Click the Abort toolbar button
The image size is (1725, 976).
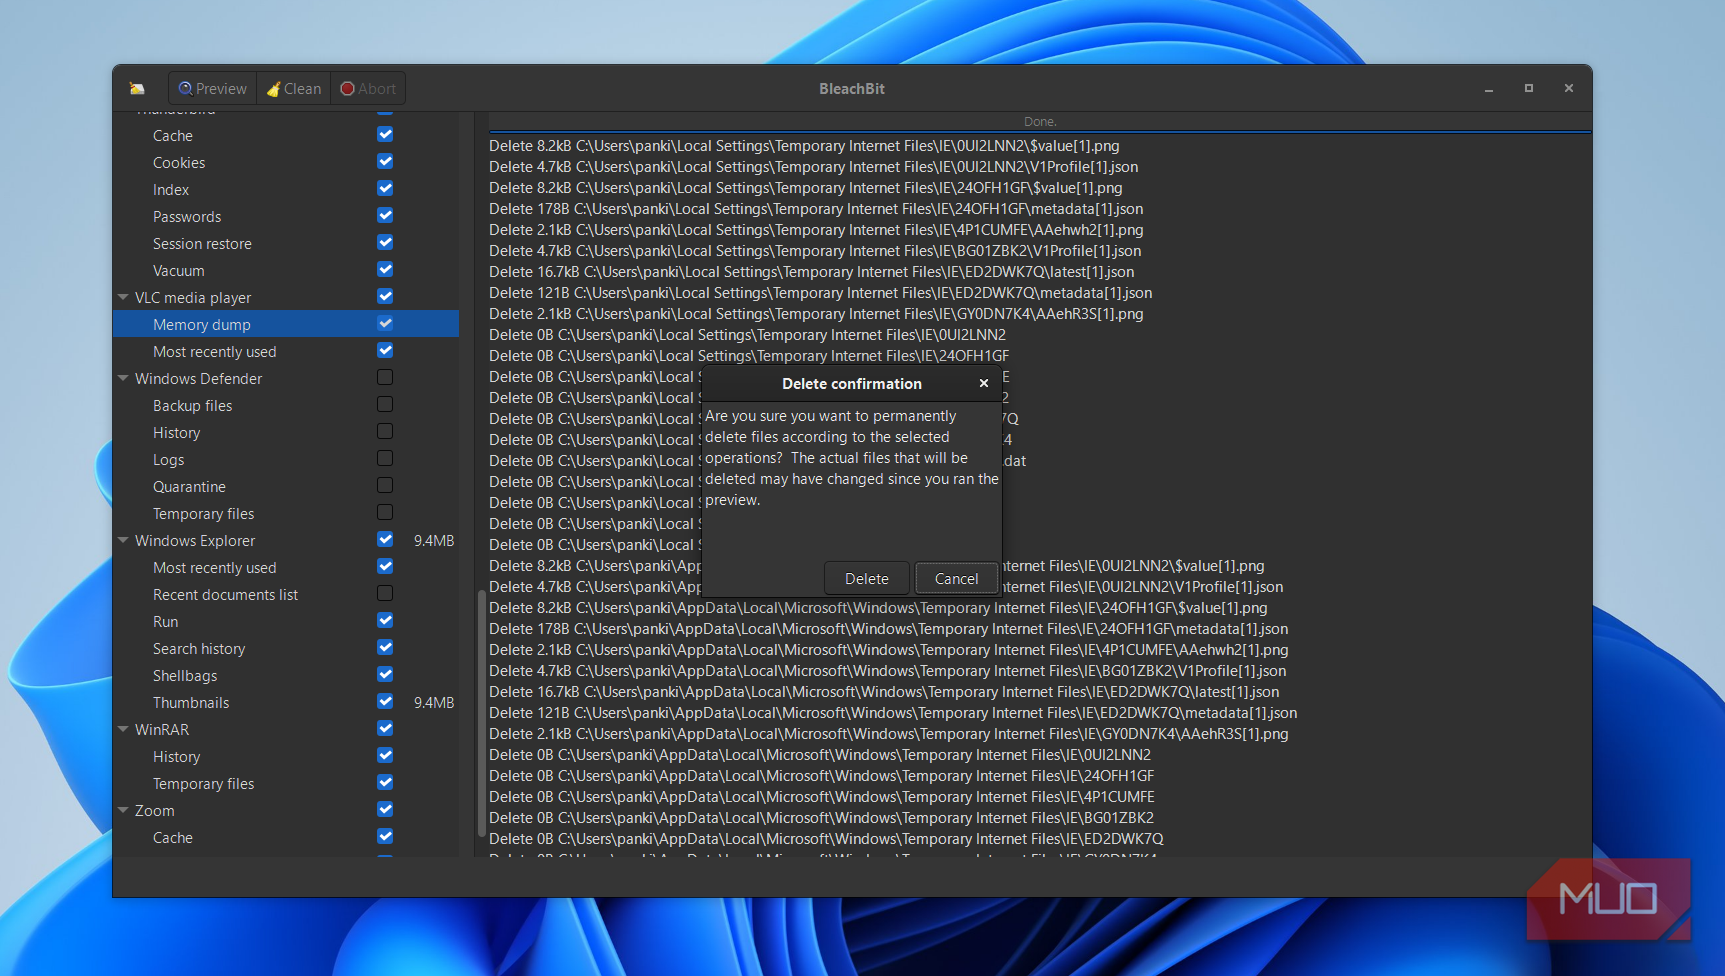368,89
